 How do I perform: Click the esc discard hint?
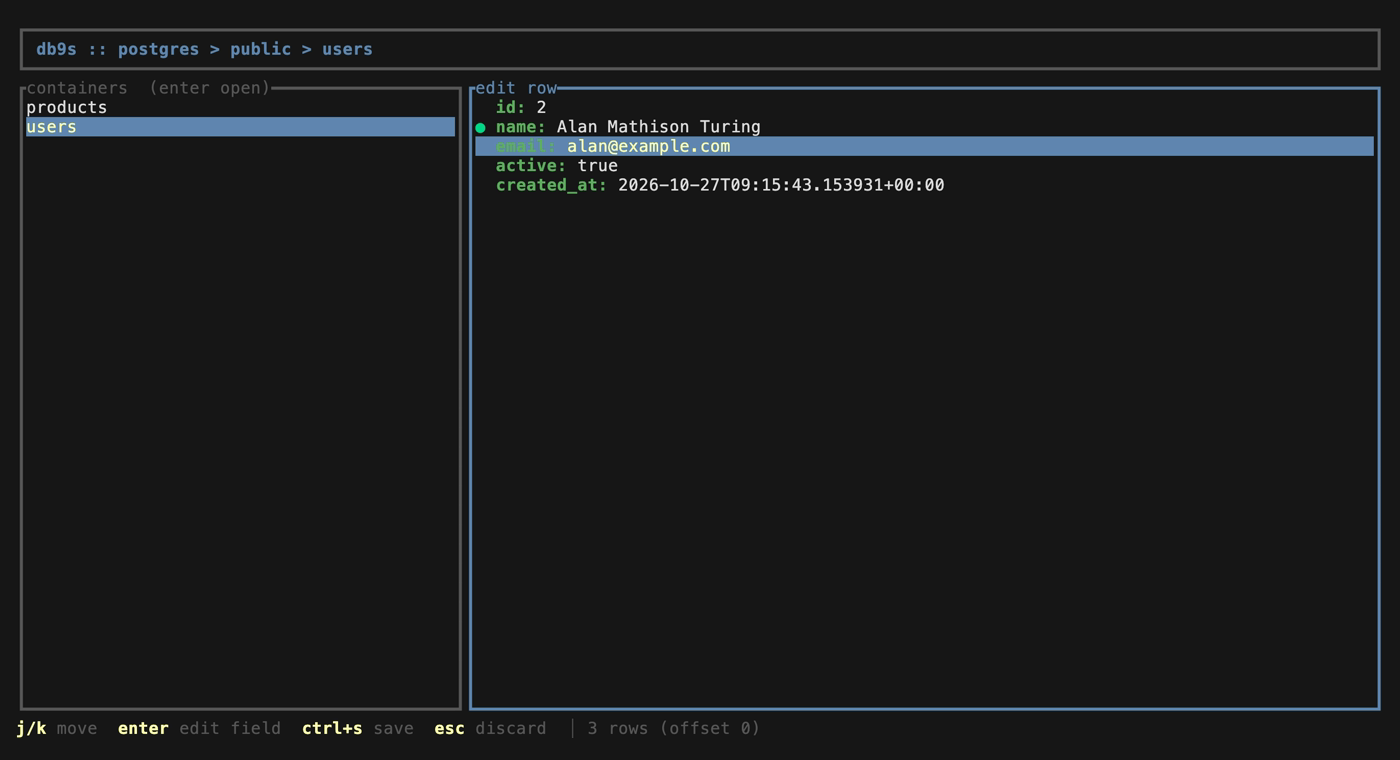point(490,728)
